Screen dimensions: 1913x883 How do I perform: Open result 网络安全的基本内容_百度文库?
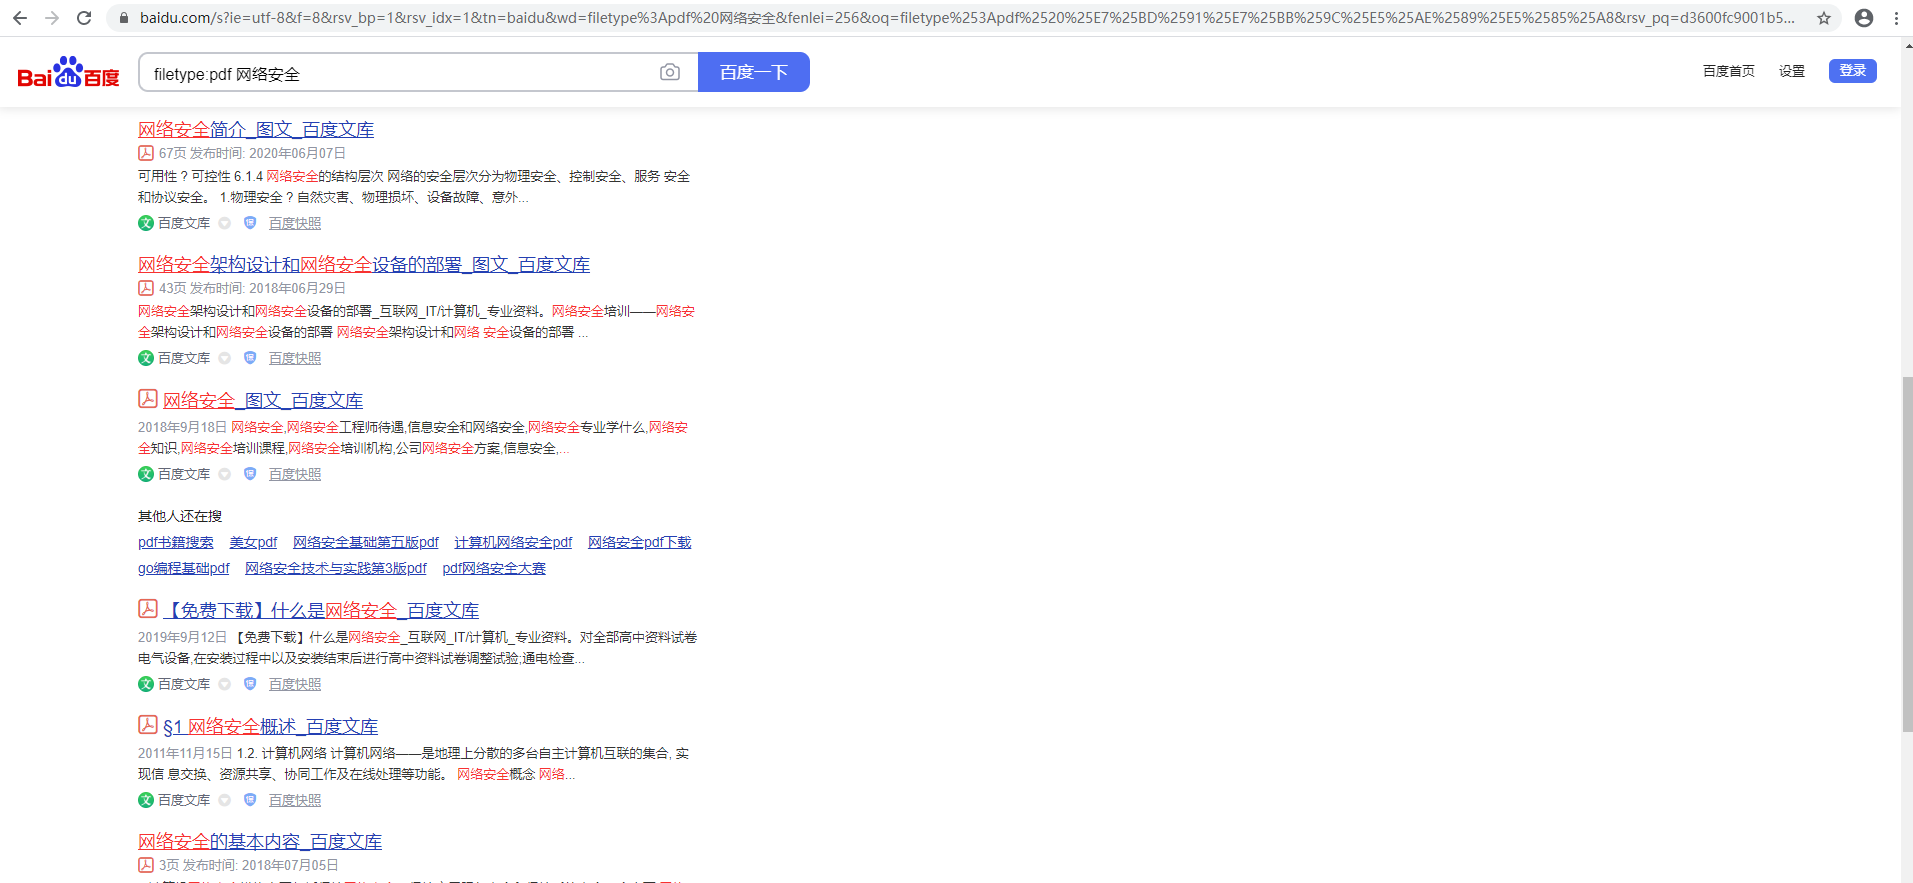[x=260, y=841]
